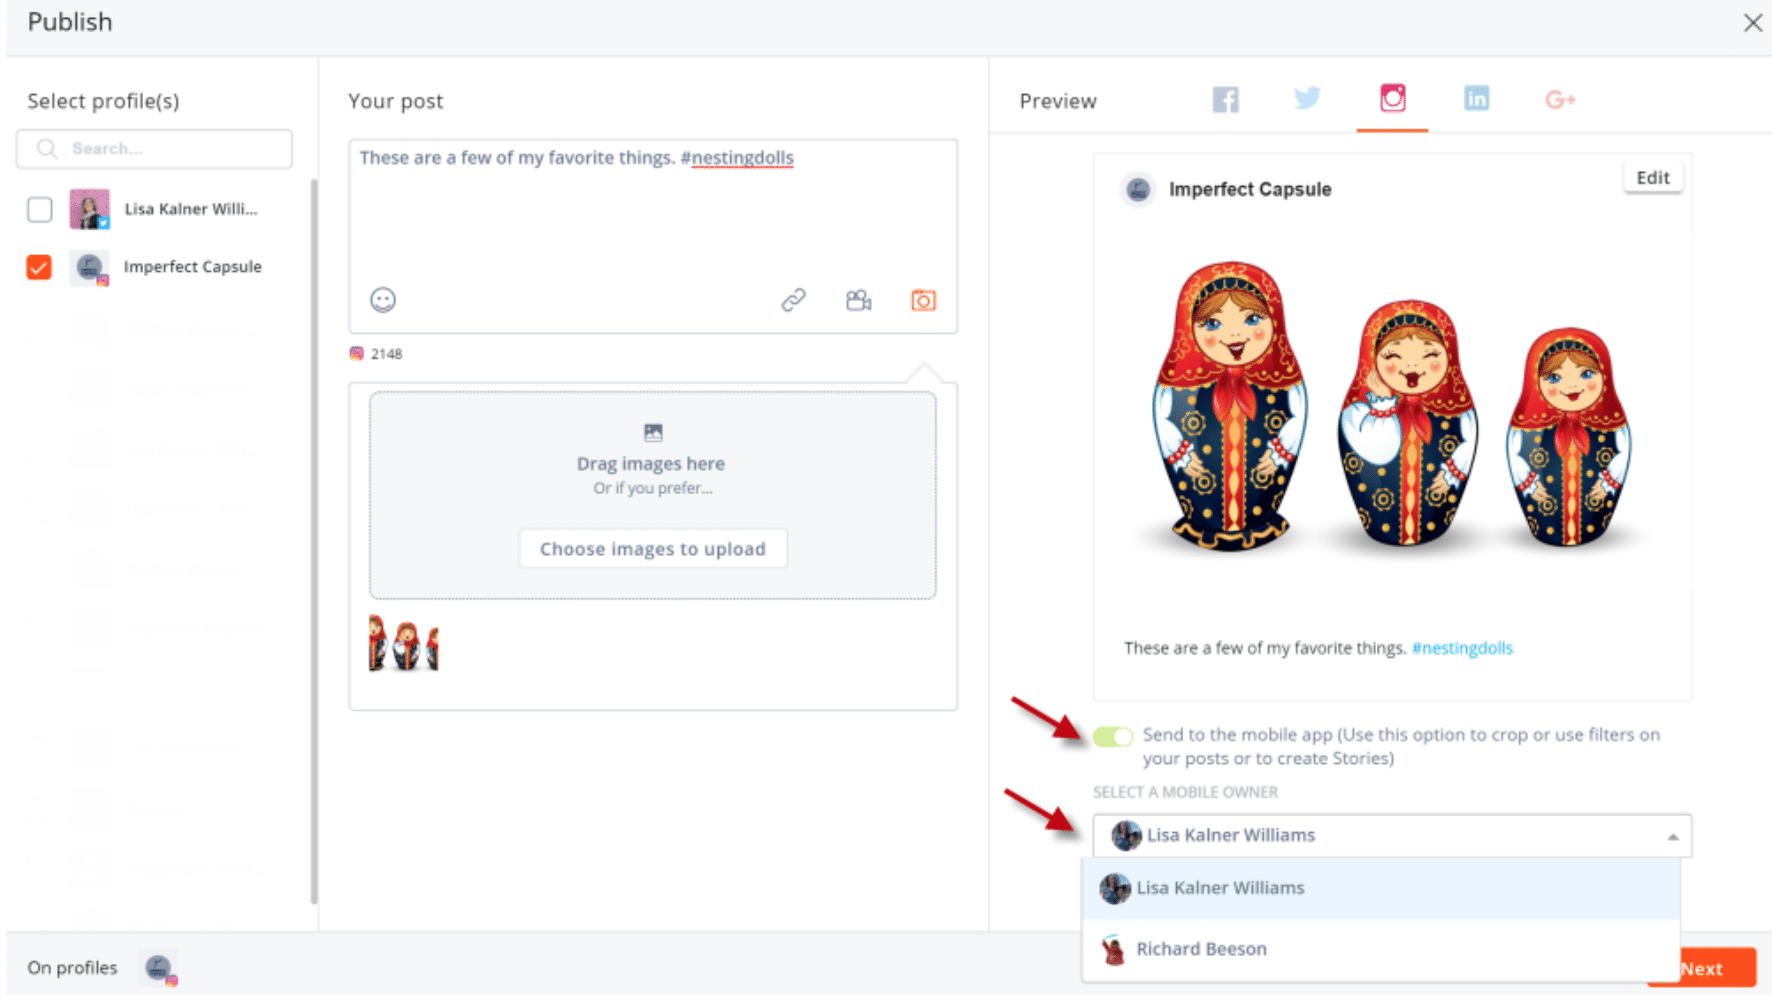
Task: Click the profile Search field
Action: pyautogui.click(x=155, y=149)
